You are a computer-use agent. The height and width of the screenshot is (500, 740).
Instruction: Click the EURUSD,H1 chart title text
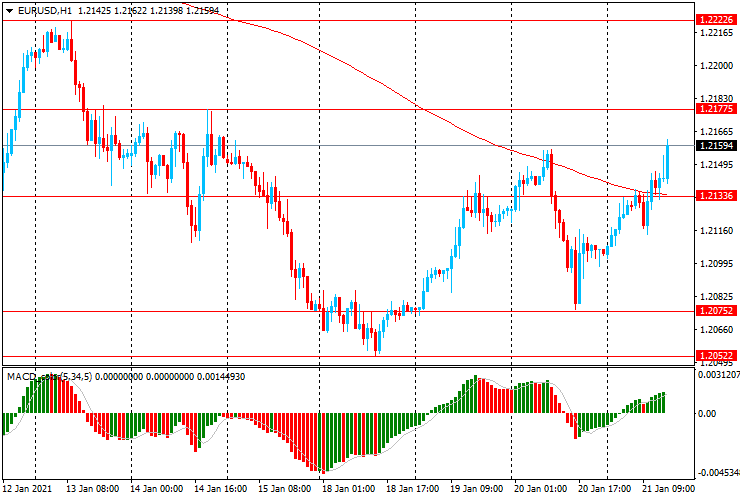tap(45, 10)
